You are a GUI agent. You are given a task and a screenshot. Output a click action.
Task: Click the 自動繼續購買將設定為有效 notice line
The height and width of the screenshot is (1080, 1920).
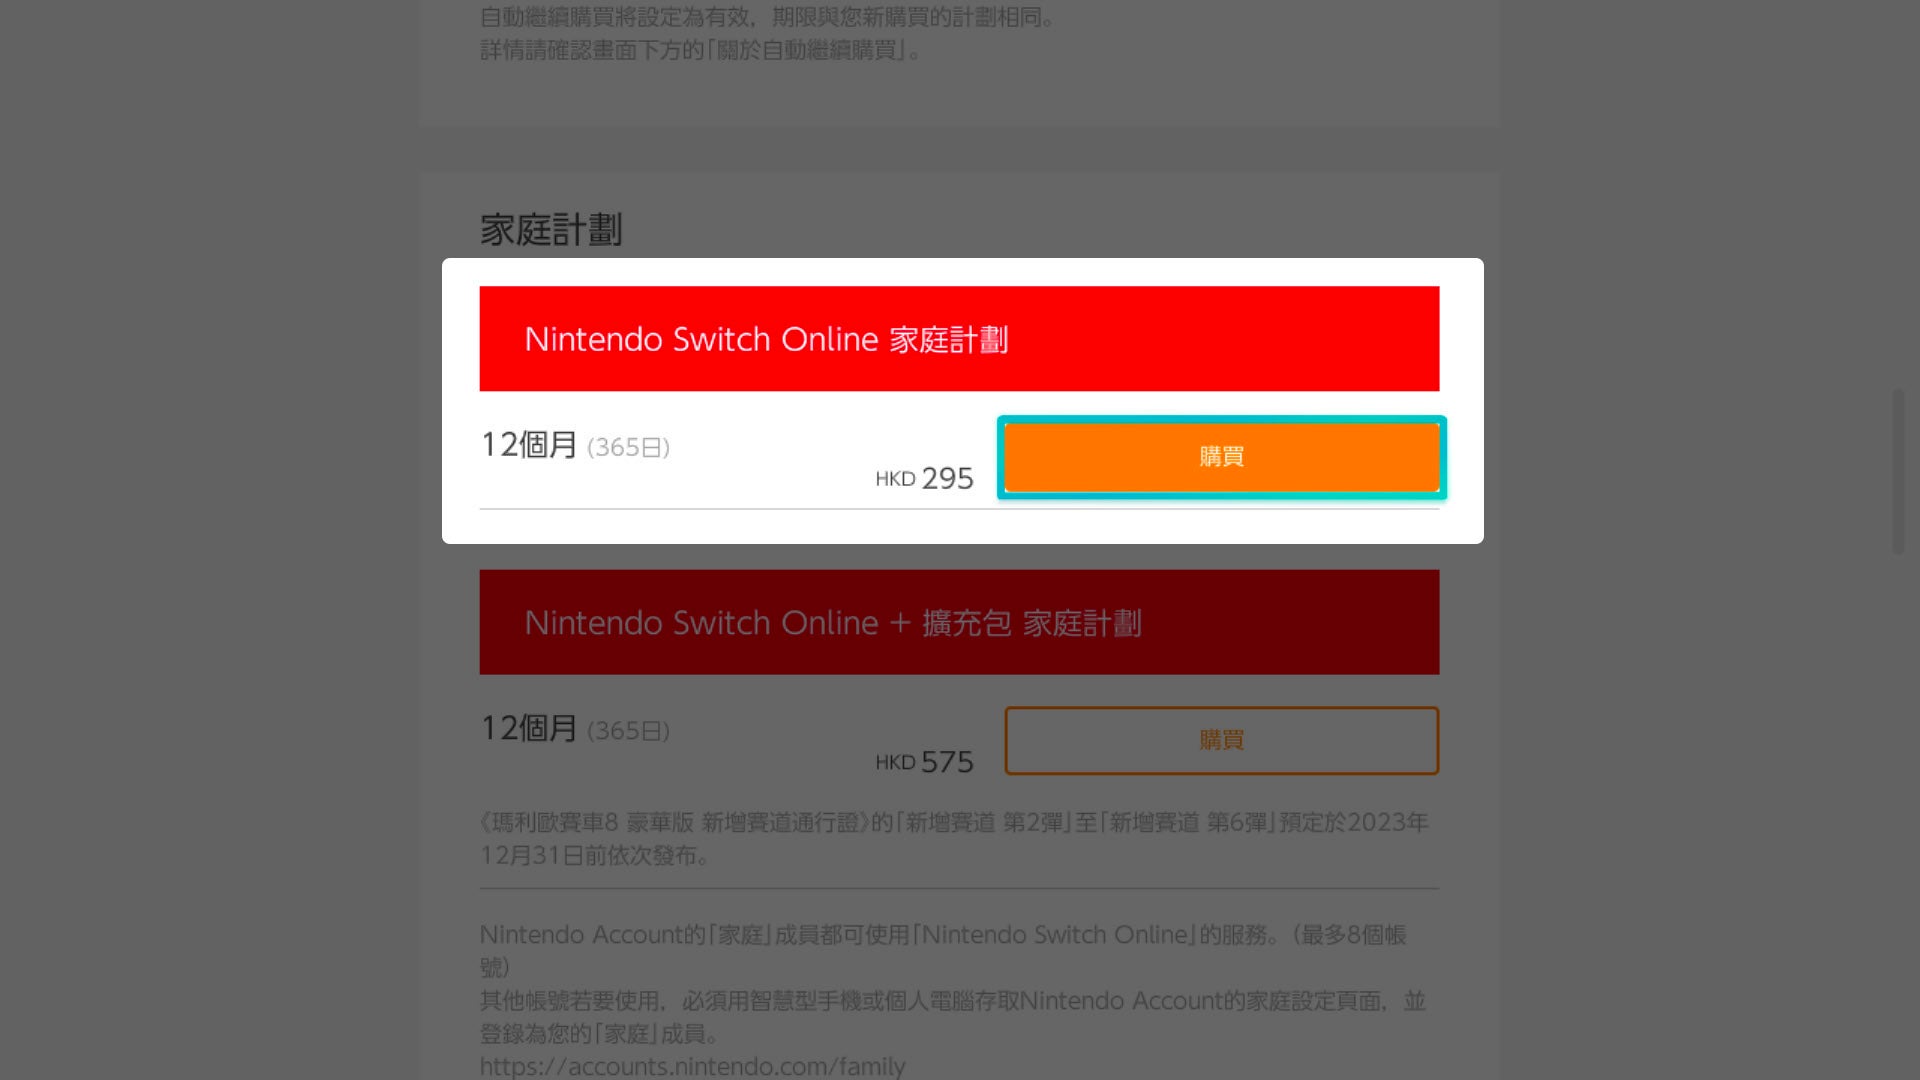click(767, 17)
